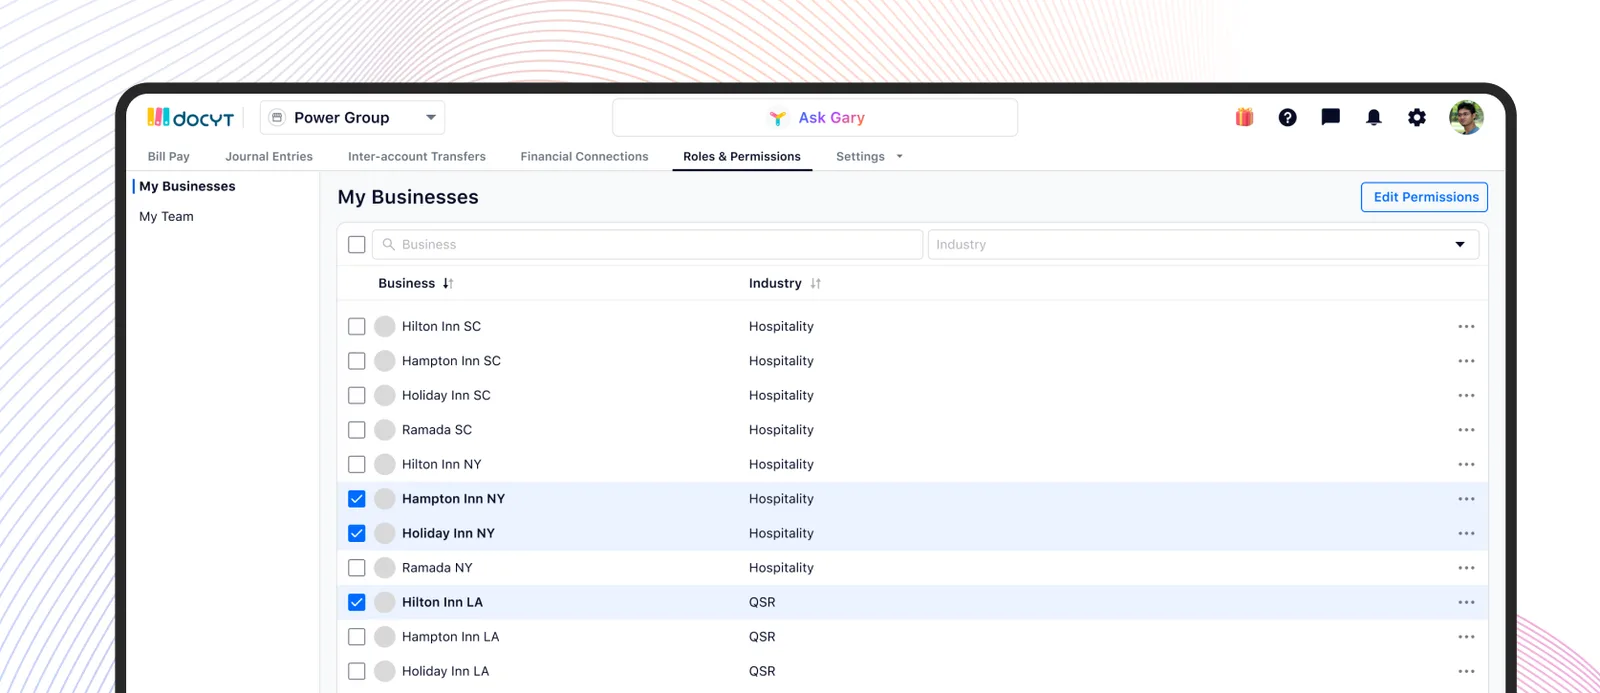The width and height of the screenshot is (1600, 693).
Task: Check the Ramada SC checkbox
Action: coord(357,430)
